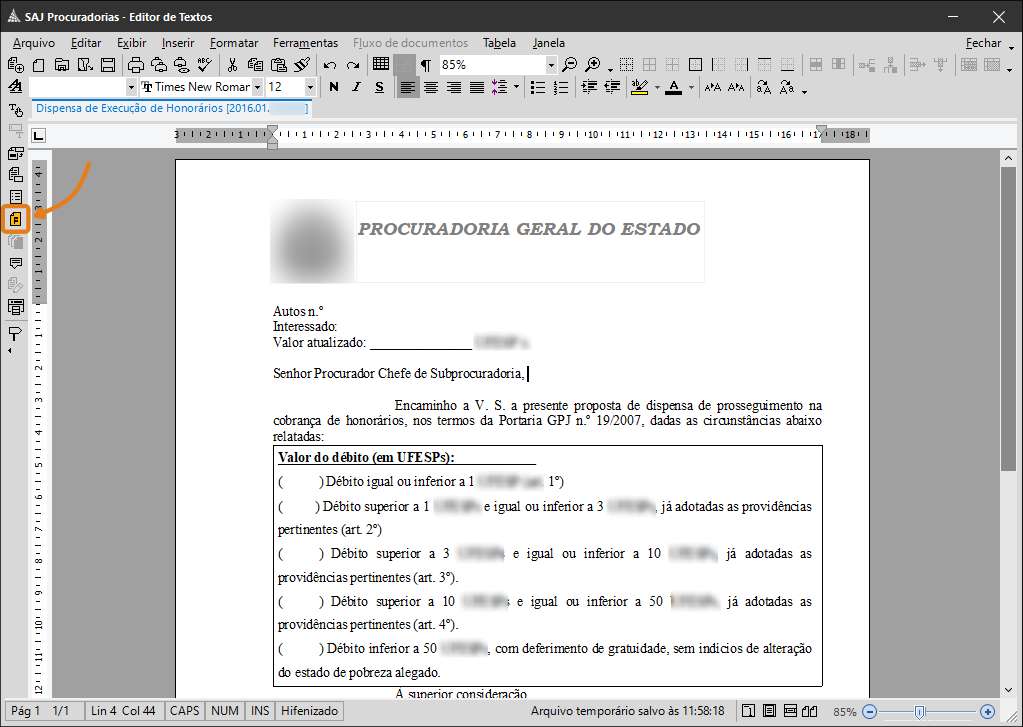Screen dimensions: 1023x727
Task: Click the bulleted list icon
Action: pyautogui.click(x=537, y=87)
